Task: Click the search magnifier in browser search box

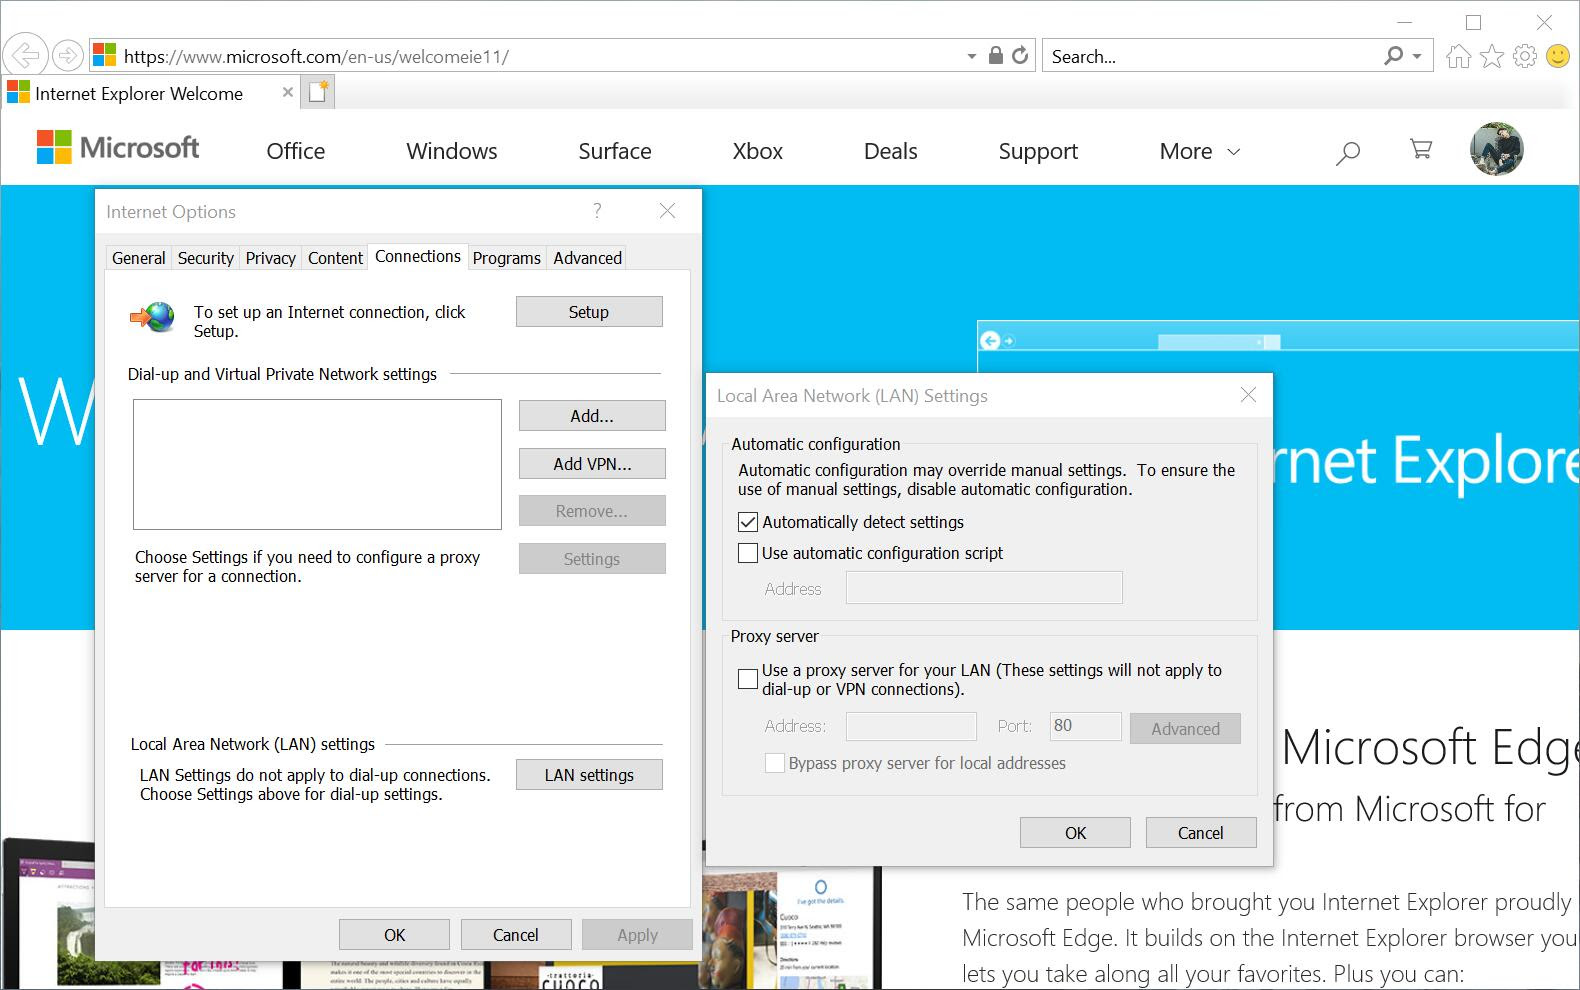Action: [1393, 56]
